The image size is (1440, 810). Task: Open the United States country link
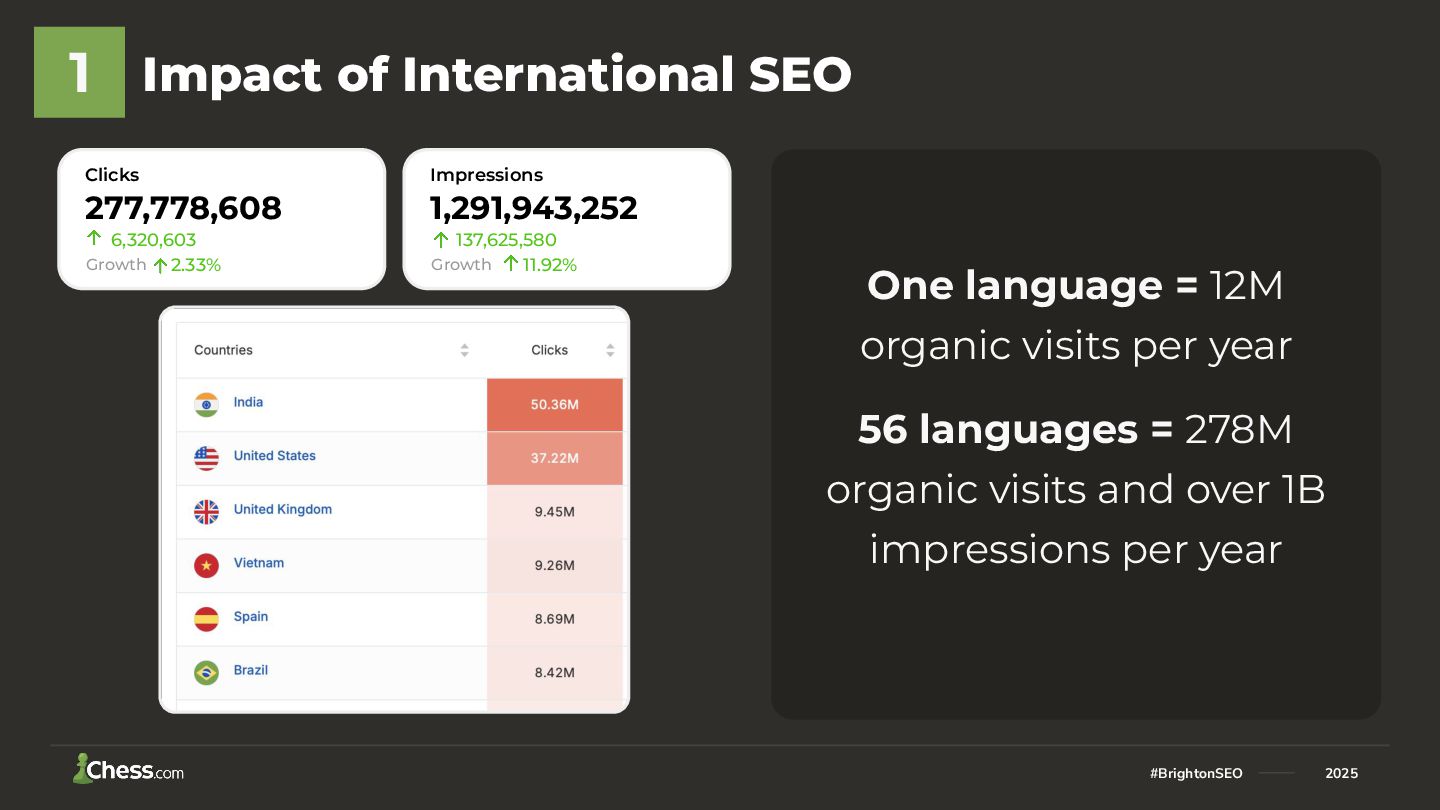coord(274,456)
